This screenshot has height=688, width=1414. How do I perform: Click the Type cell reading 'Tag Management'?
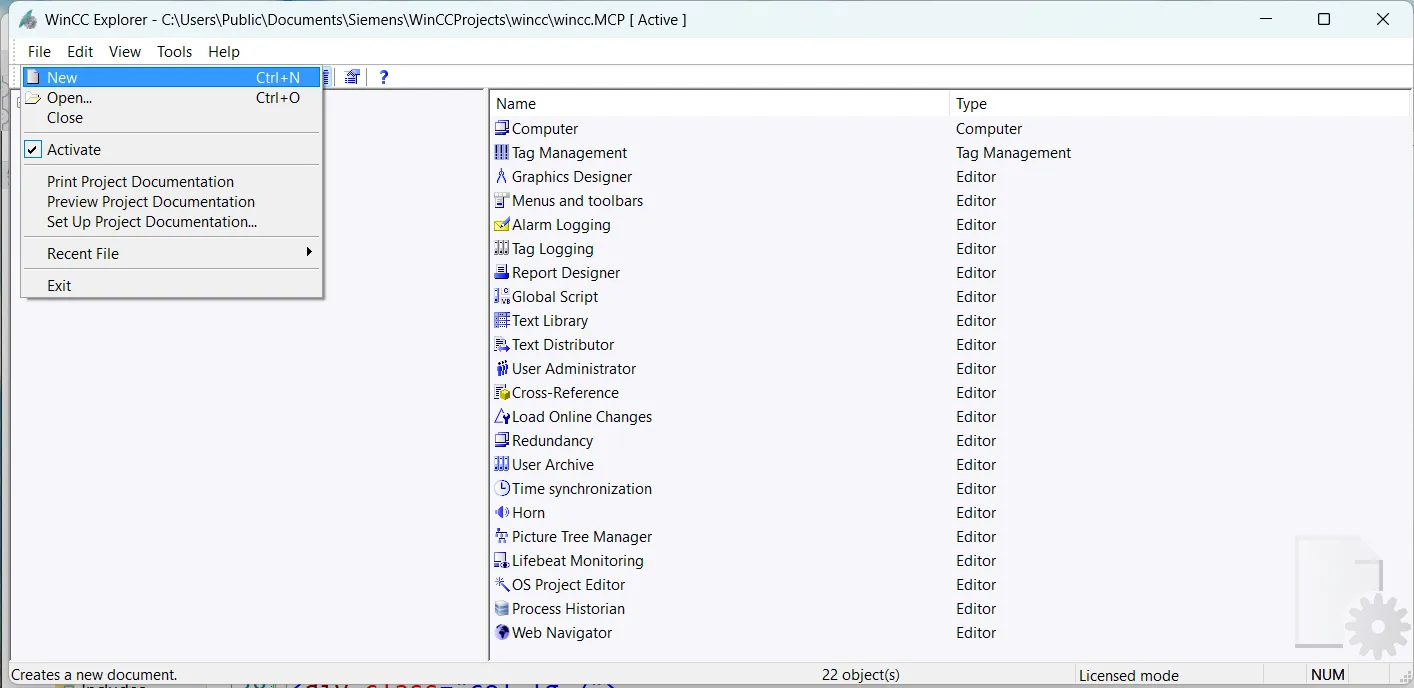[x=1013, y=152]
